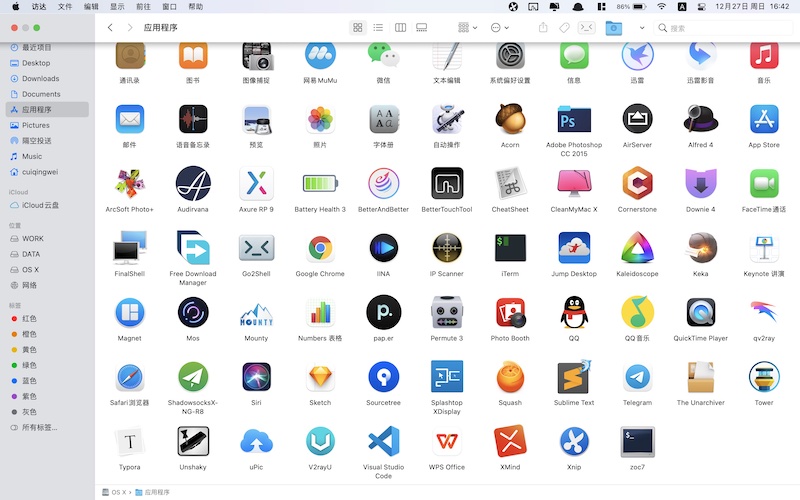Viewport: 800px width, 500px height.
Task: Switch to column view in toolbar
Action: 401,28
